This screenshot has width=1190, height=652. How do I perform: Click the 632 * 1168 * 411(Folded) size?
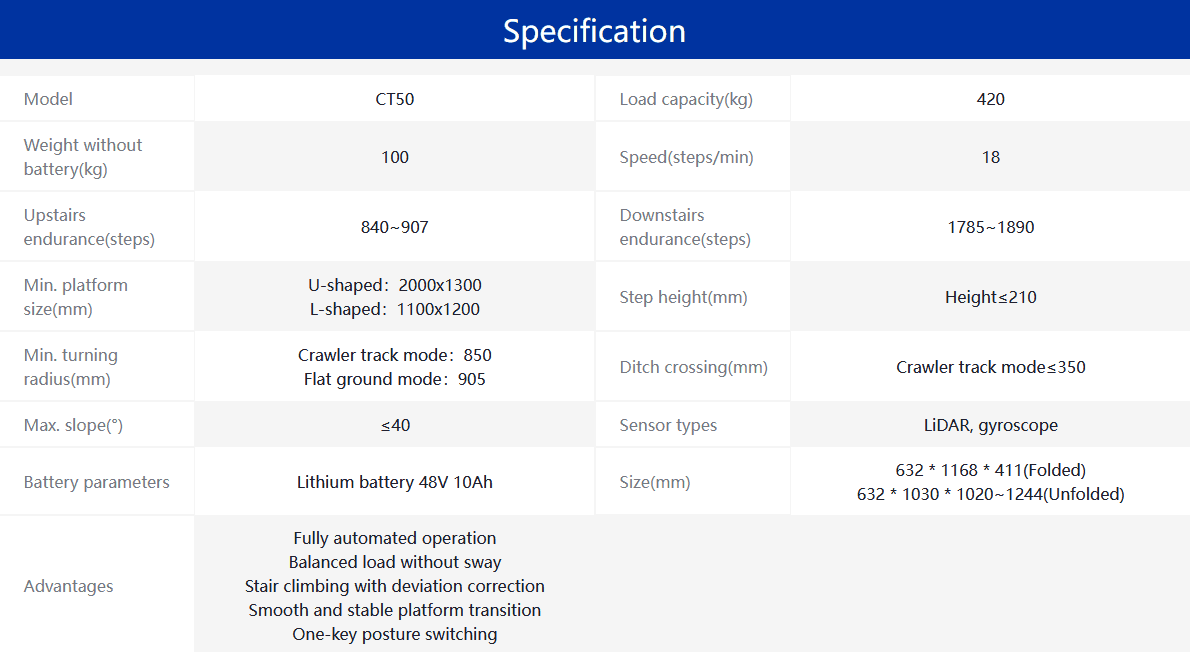click(x=990, y=470)
